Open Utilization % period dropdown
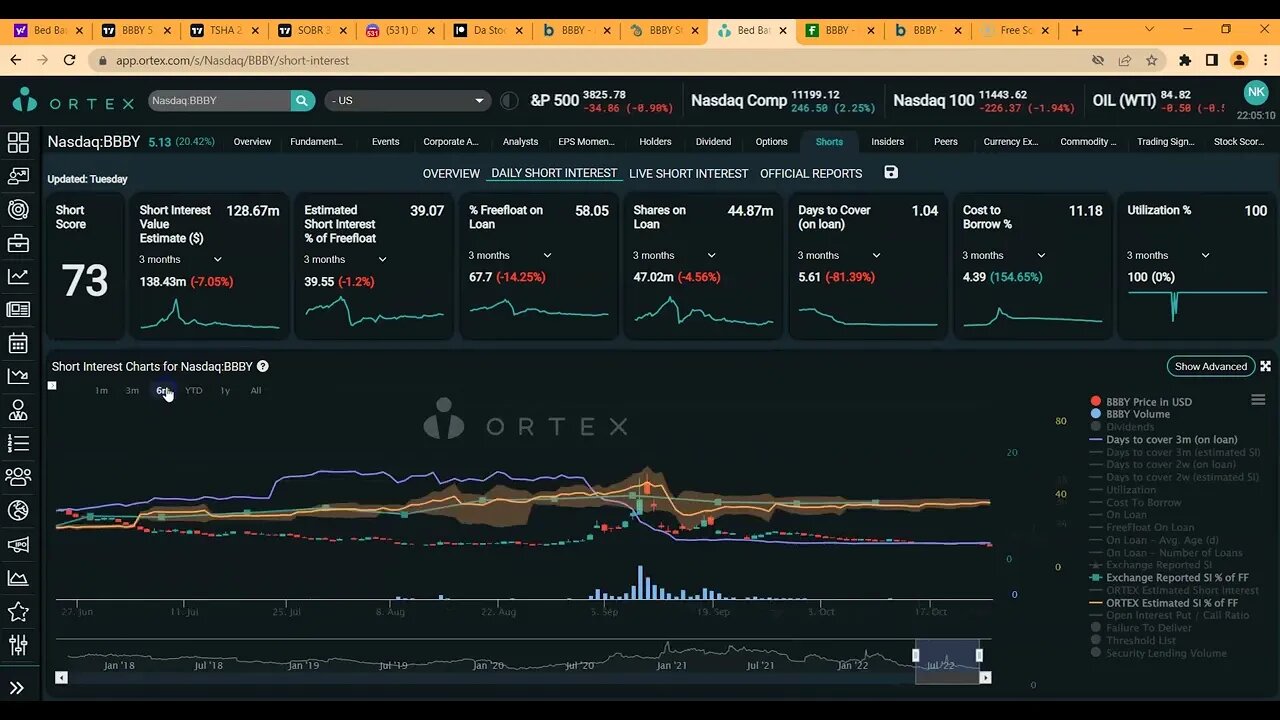Image resolution: width=1280 pixels, height=720 pixels. (x=1168, y=255)
